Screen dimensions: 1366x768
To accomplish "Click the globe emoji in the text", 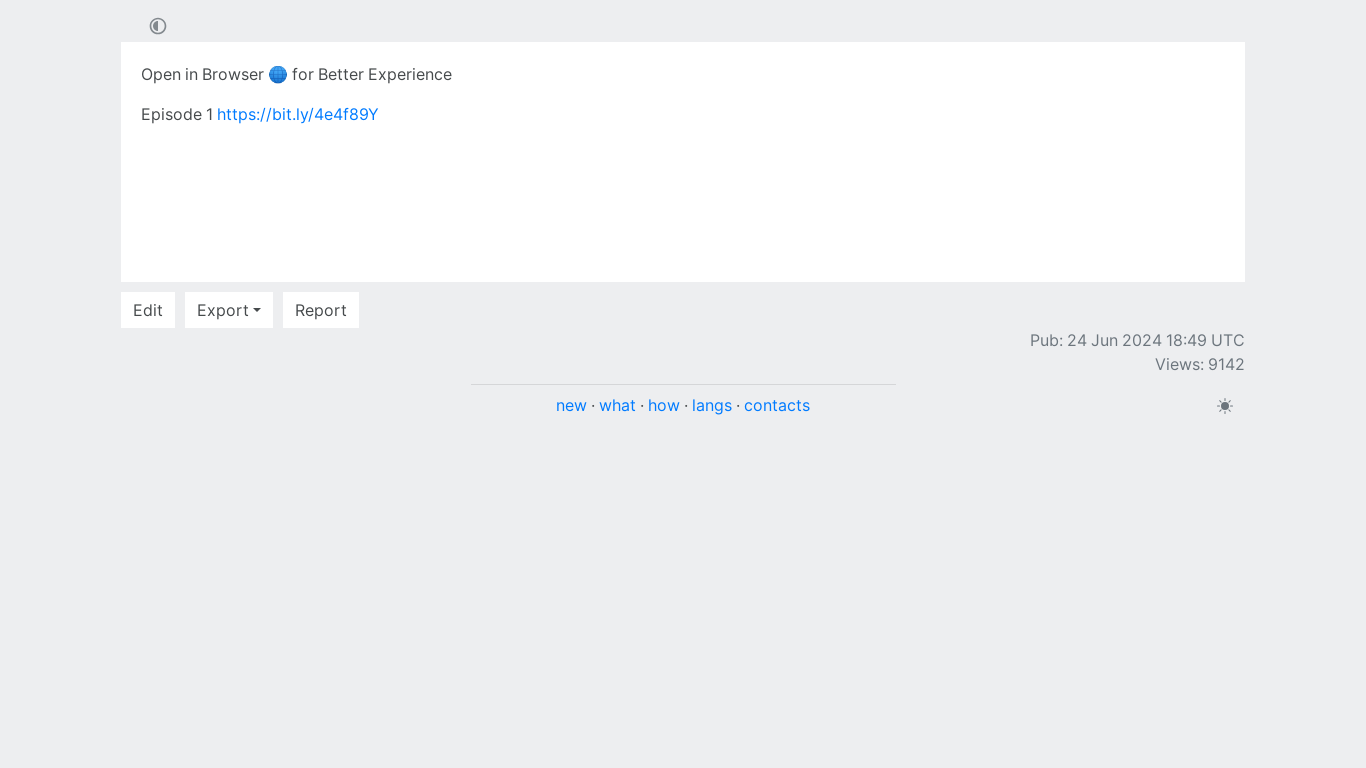I will [278, 74].
